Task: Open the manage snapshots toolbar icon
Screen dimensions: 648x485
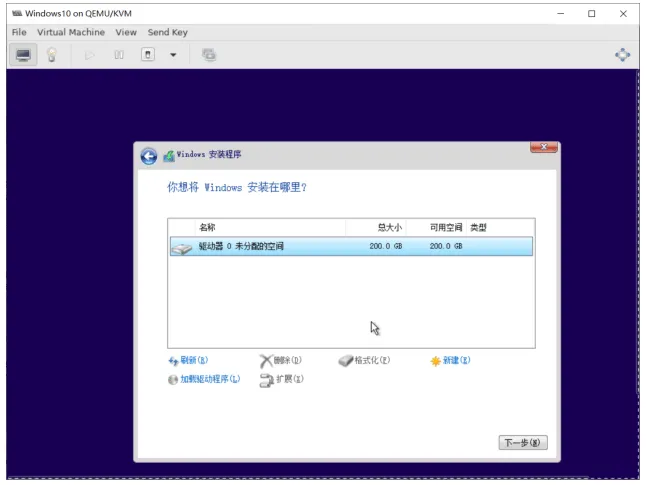Action: point(209,55)
